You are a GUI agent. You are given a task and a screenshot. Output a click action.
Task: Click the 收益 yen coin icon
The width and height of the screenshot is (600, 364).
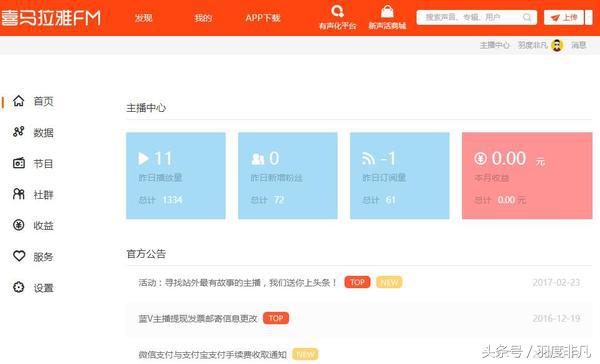tap(18, 225)
